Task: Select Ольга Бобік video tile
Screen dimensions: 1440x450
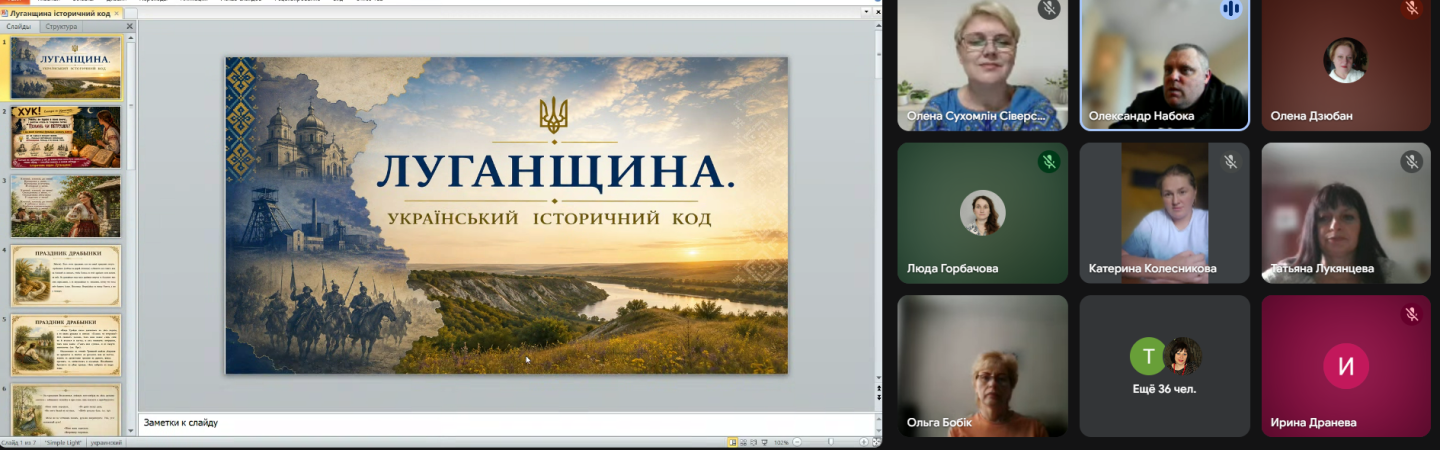Action: 982,365
